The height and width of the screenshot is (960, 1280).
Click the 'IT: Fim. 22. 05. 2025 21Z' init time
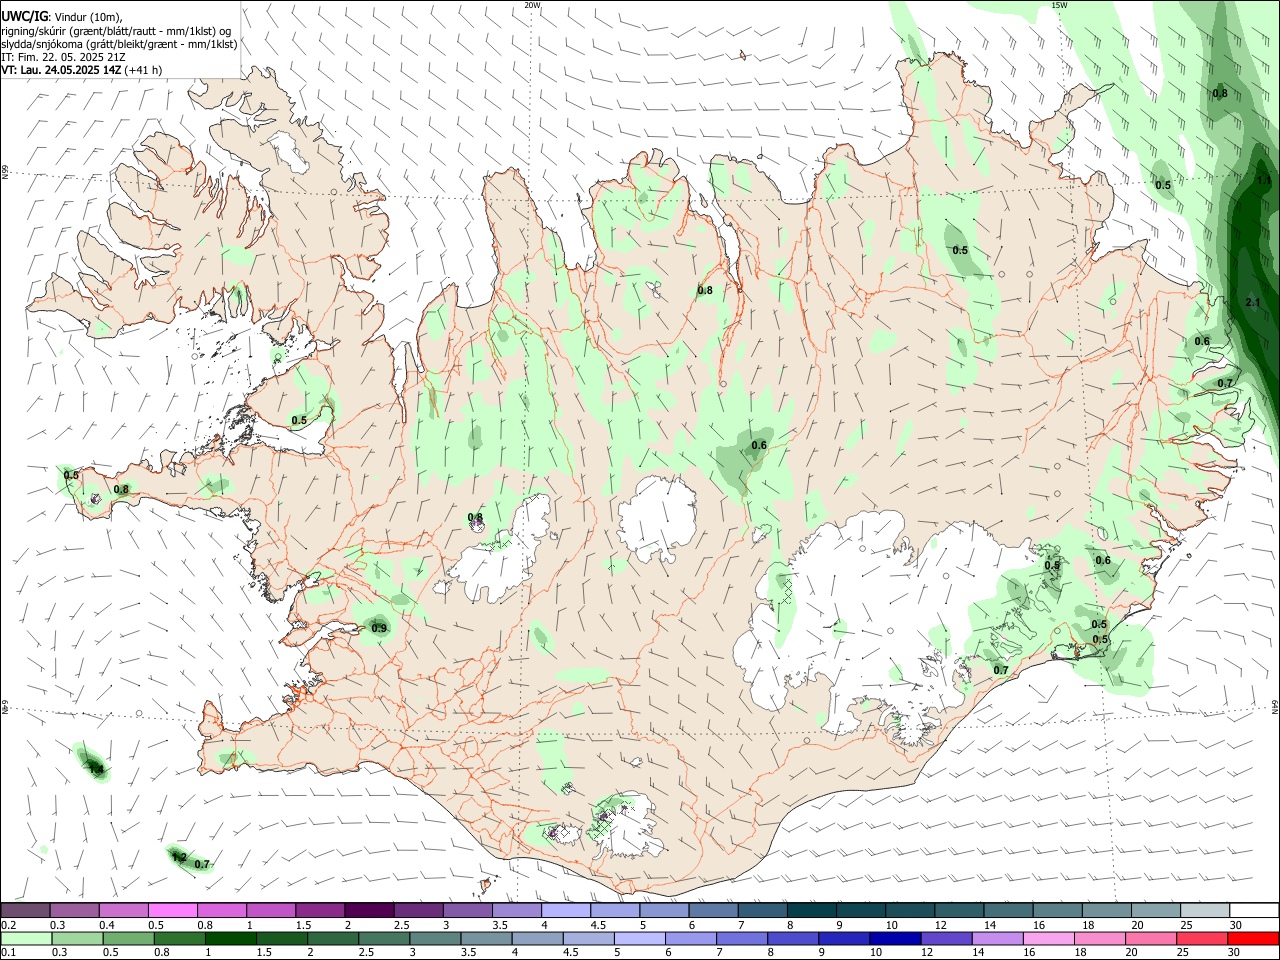(x=63, y=57)
